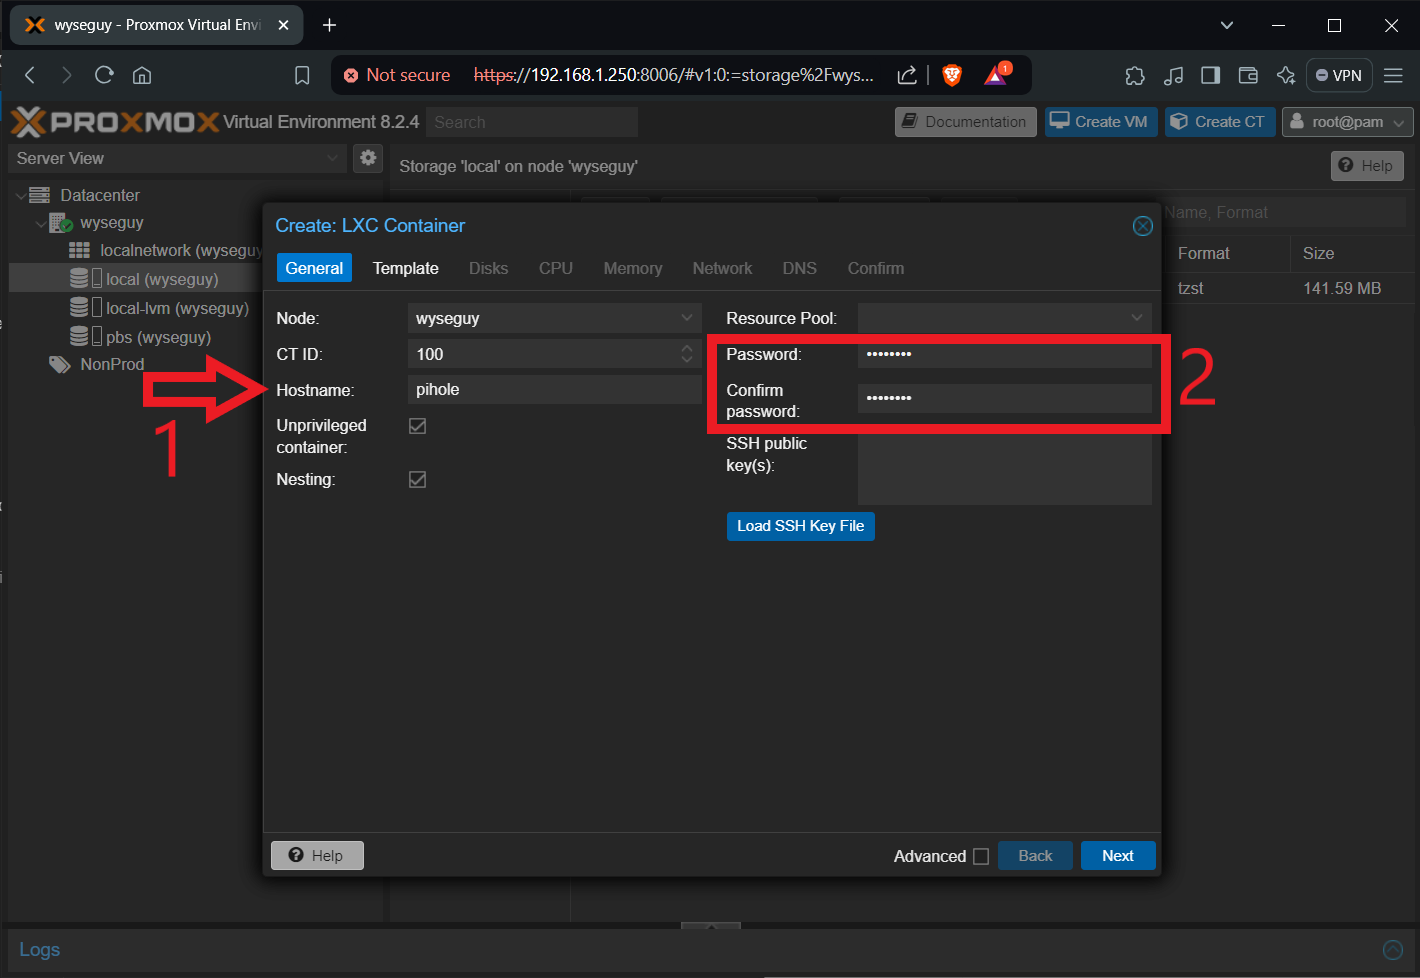Open Brave Rewards triangle icon
The image size is (1420, 978).
[997, 74]
